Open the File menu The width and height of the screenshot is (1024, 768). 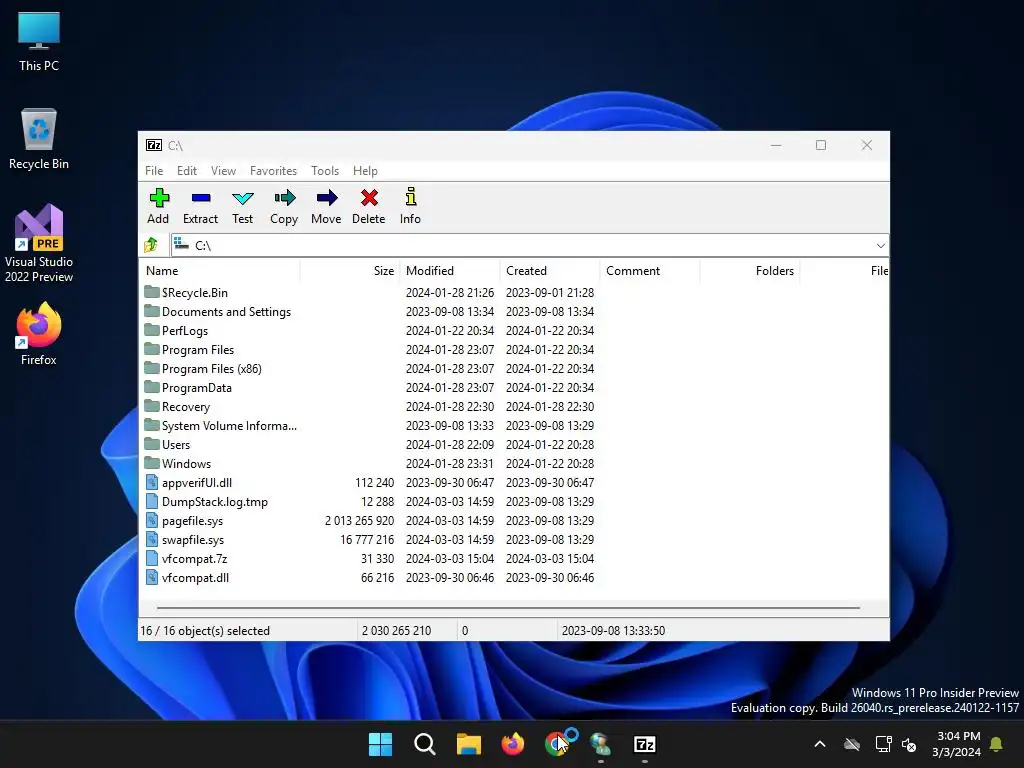pyautogui.click(x=154, y=170)
